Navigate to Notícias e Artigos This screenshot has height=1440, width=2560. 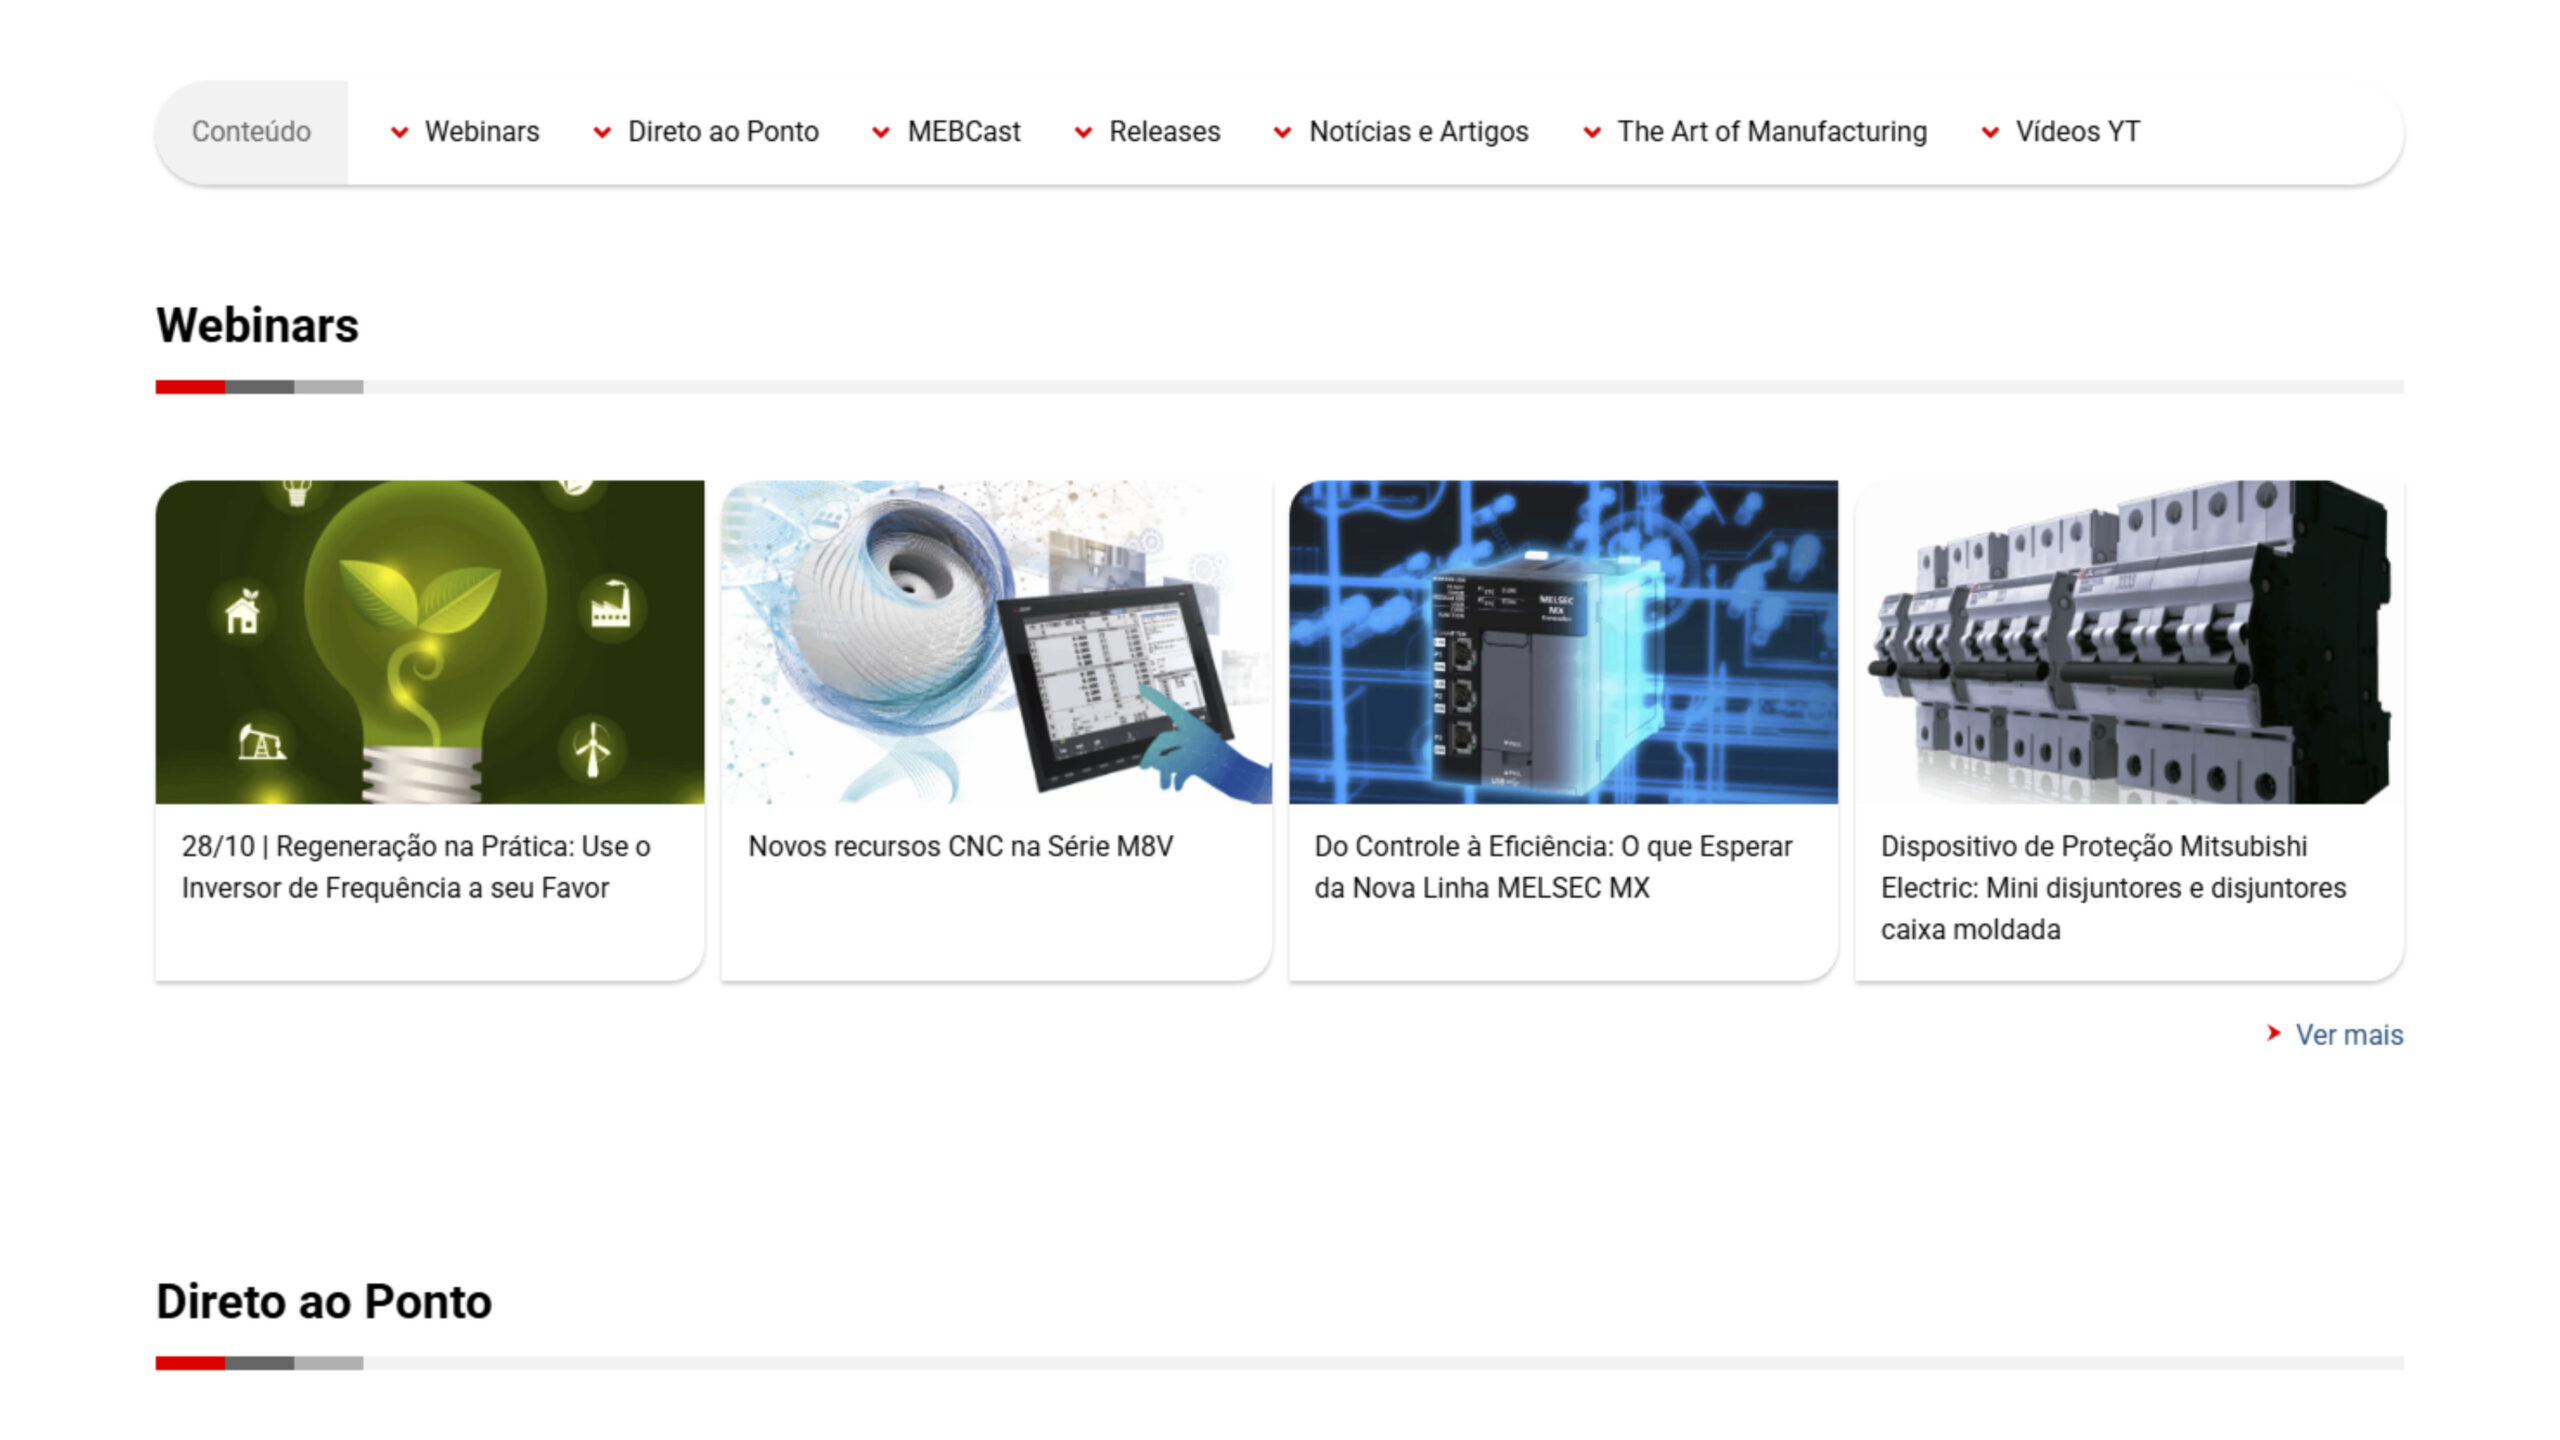(x=1418, y=132)
